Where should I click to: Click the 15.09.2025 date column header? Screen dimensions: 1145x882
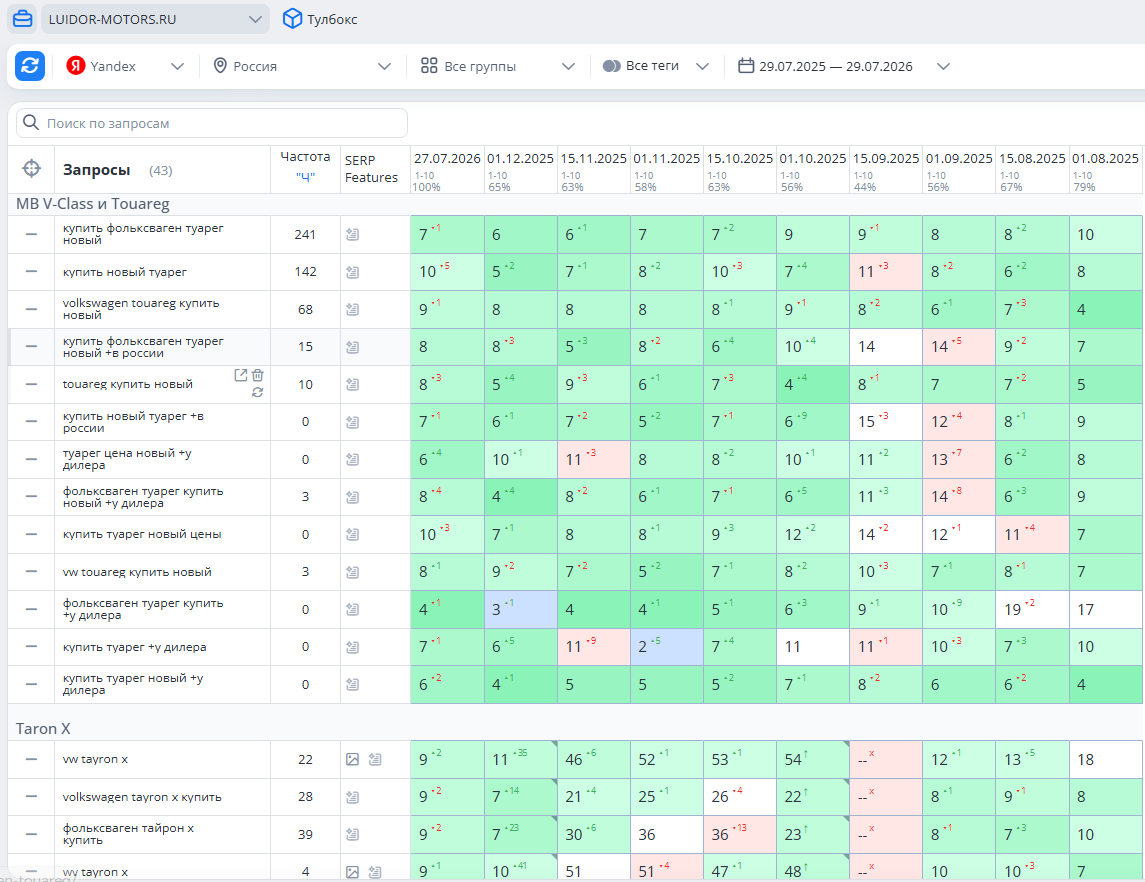coord(886,158)
